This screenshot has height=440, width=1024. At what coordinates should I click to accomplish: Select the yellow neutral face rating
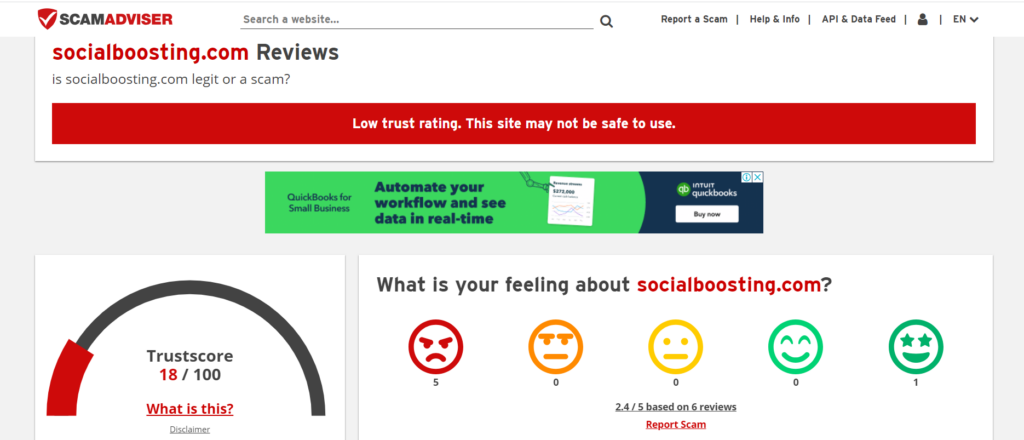tap(675, 347)
